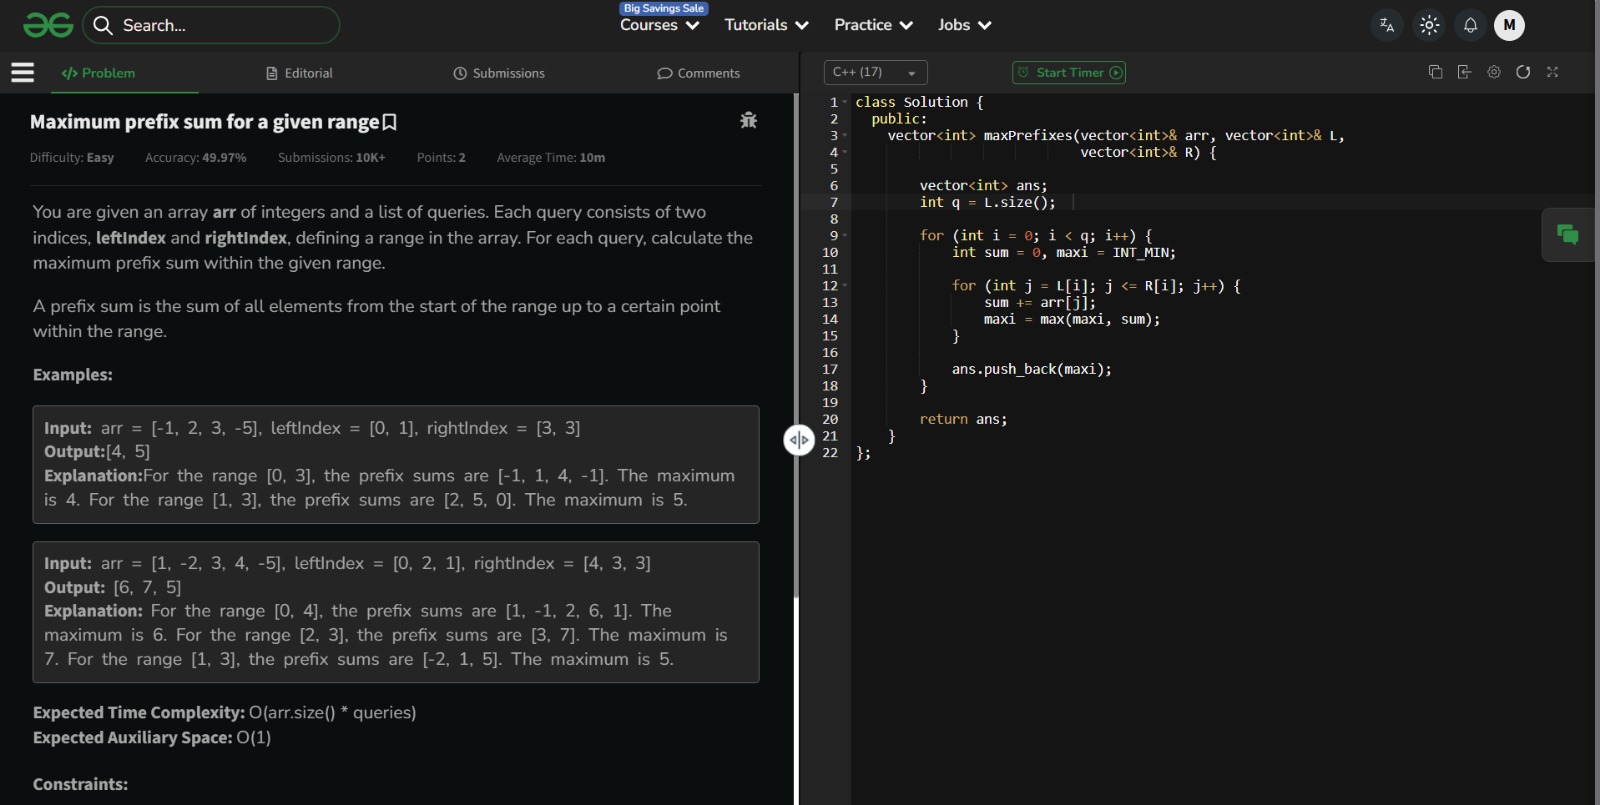Bookmark the Maximum prefix sum problem
Image resolution: width=1600 pixels, height=805 pixels.
(x=390, y=122)
